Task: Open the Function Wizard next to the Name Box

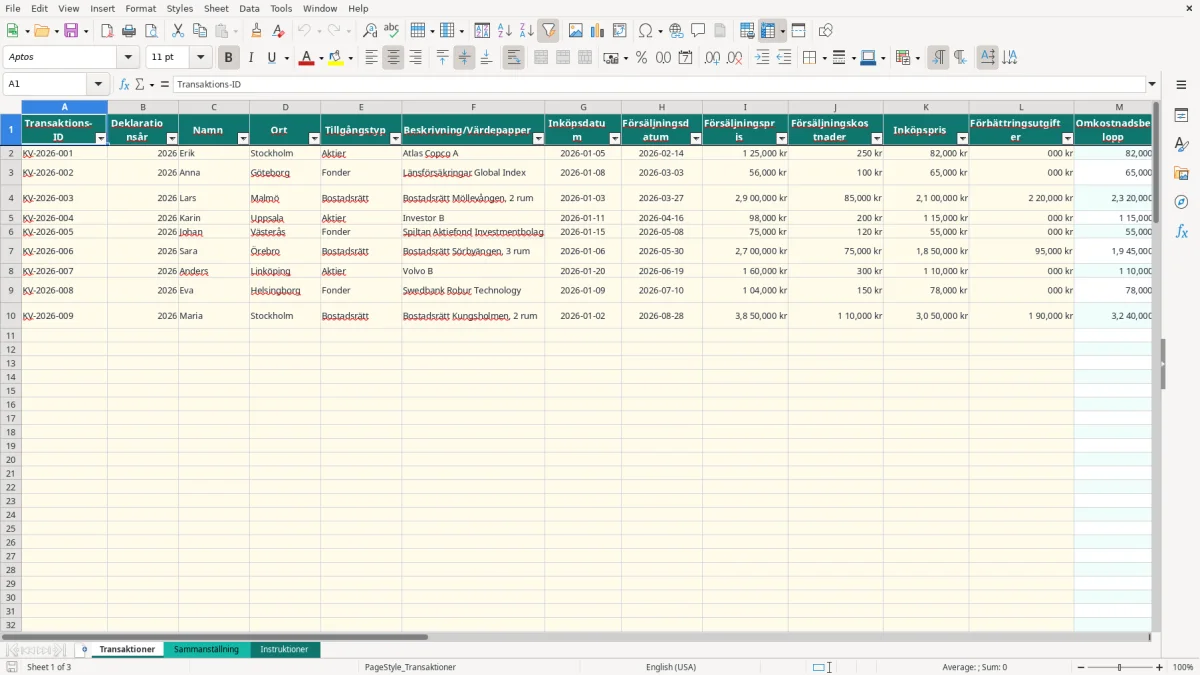Action: [x=125, y=85]
